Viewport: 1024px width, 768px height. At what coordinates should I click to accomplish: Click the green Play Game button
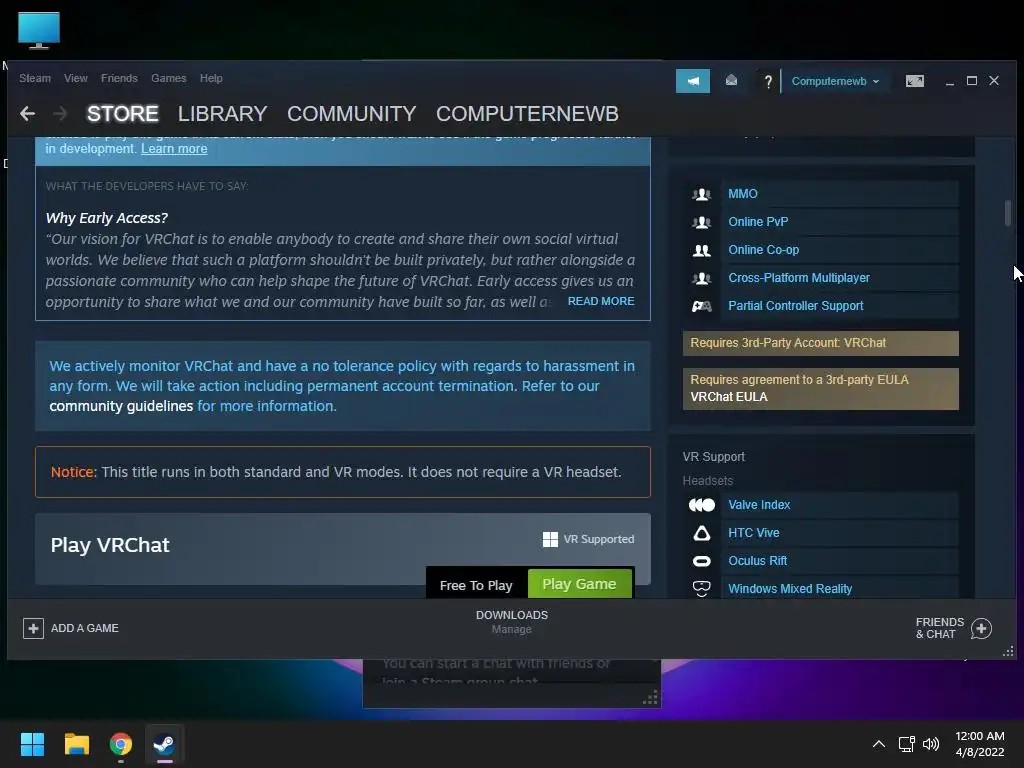coord(579,584)
